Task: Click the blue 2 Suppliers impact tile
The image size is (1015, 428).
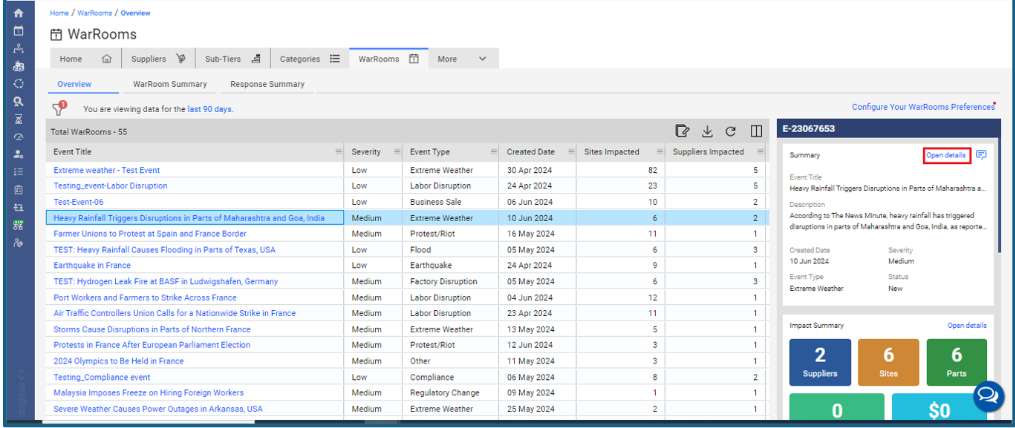Action: 820,363
